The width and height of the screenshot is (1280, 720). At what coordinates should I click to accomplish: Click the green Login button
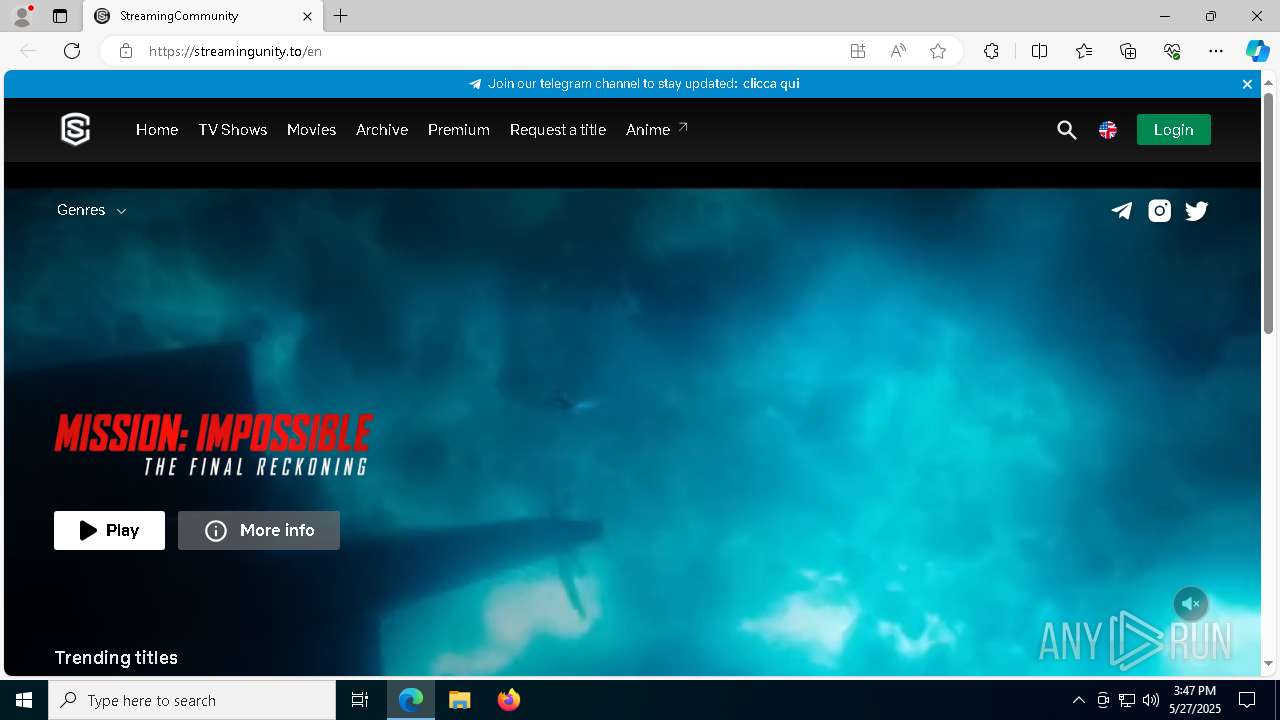1174,130
